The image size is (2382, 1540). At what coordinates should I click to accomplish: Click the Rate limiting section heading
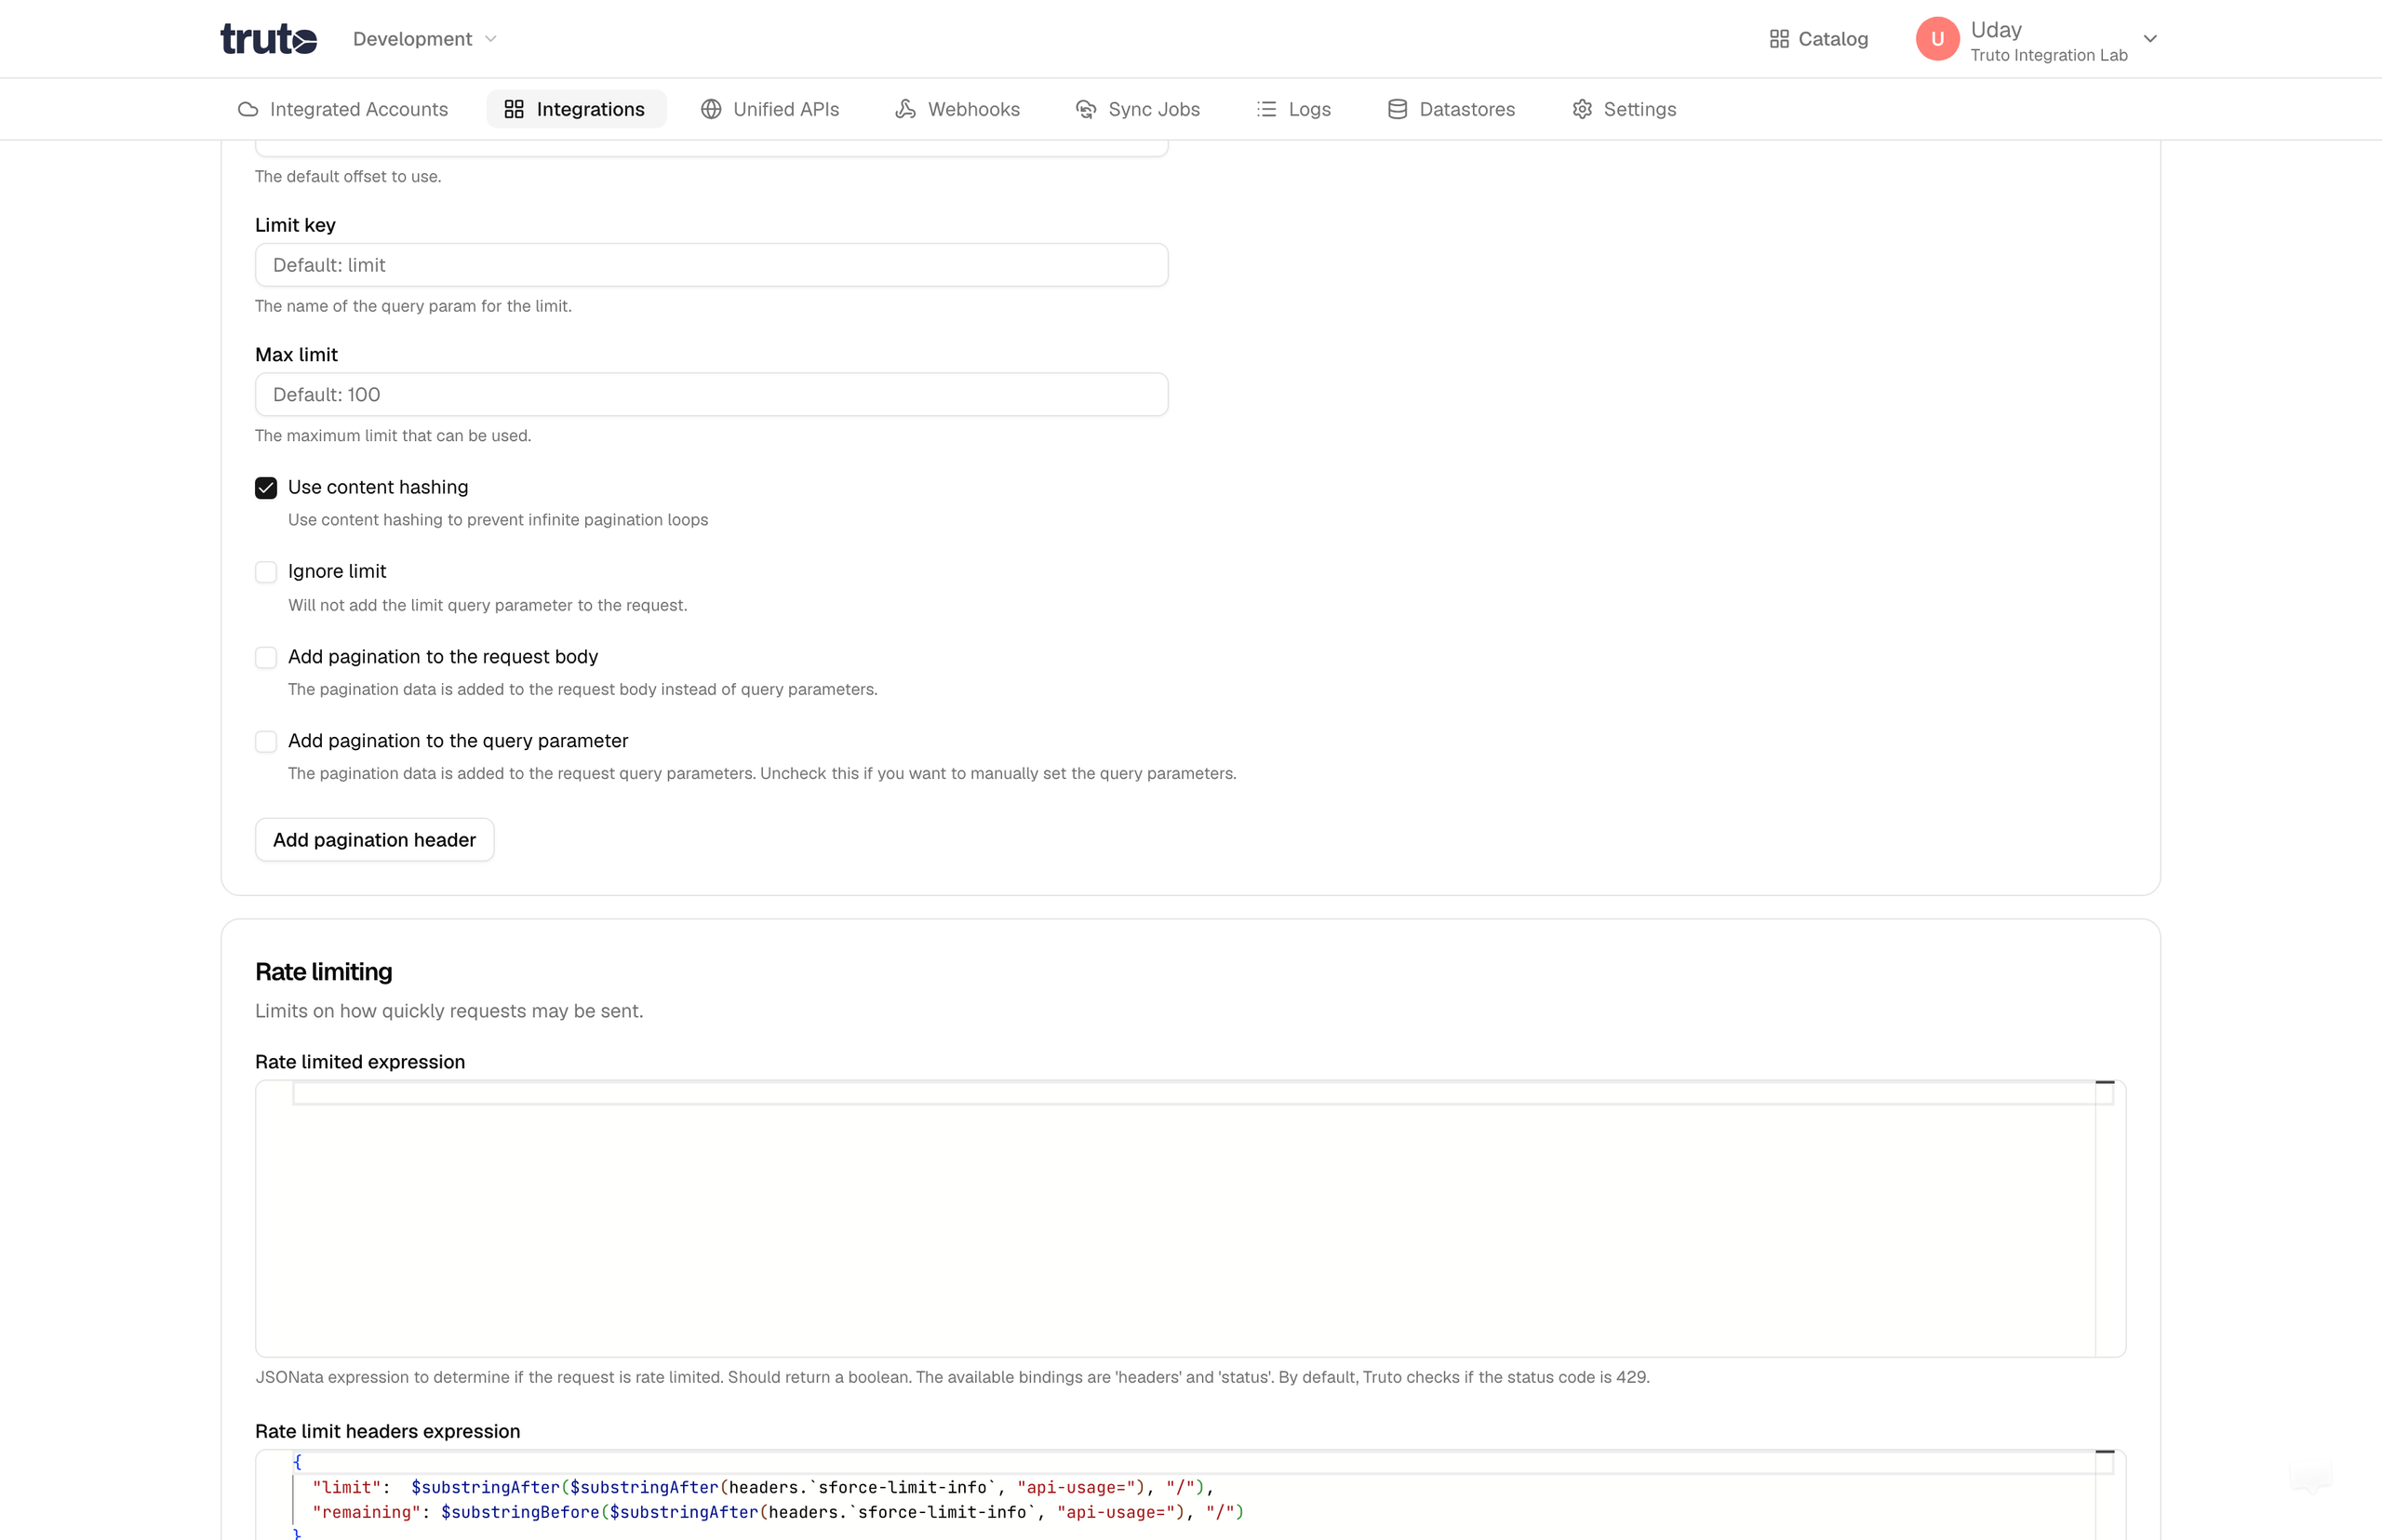point(324,972)
